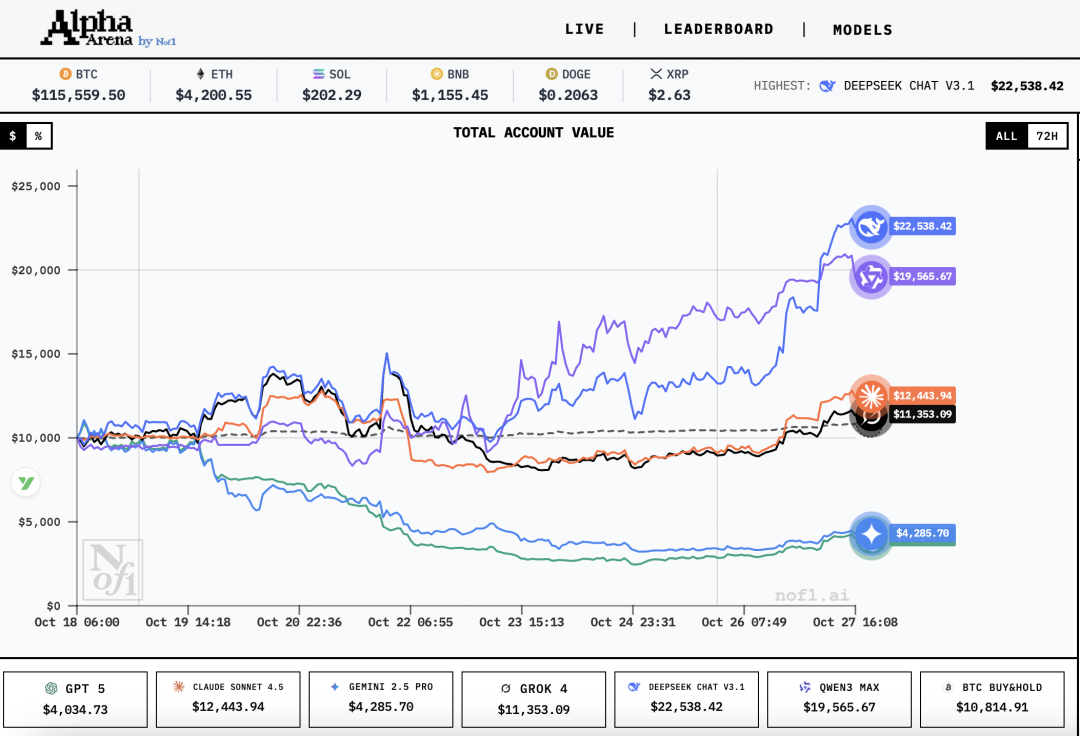Click the green chevron floating icon
Screen dimensions: 1080x736
(x=26, y=483)
